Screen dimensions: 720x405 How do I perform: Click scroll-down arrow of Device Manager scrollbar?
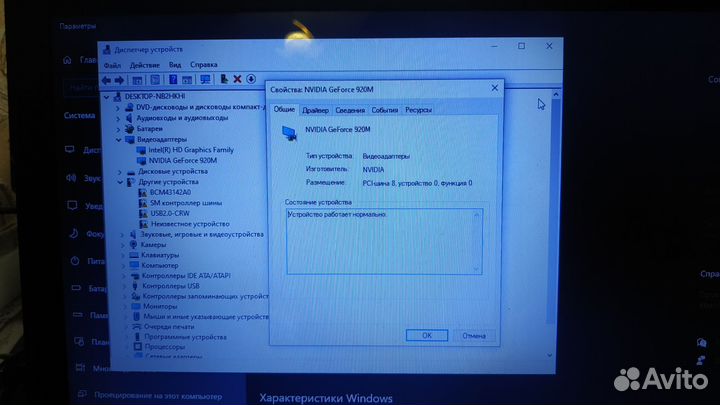pos(550,355)
